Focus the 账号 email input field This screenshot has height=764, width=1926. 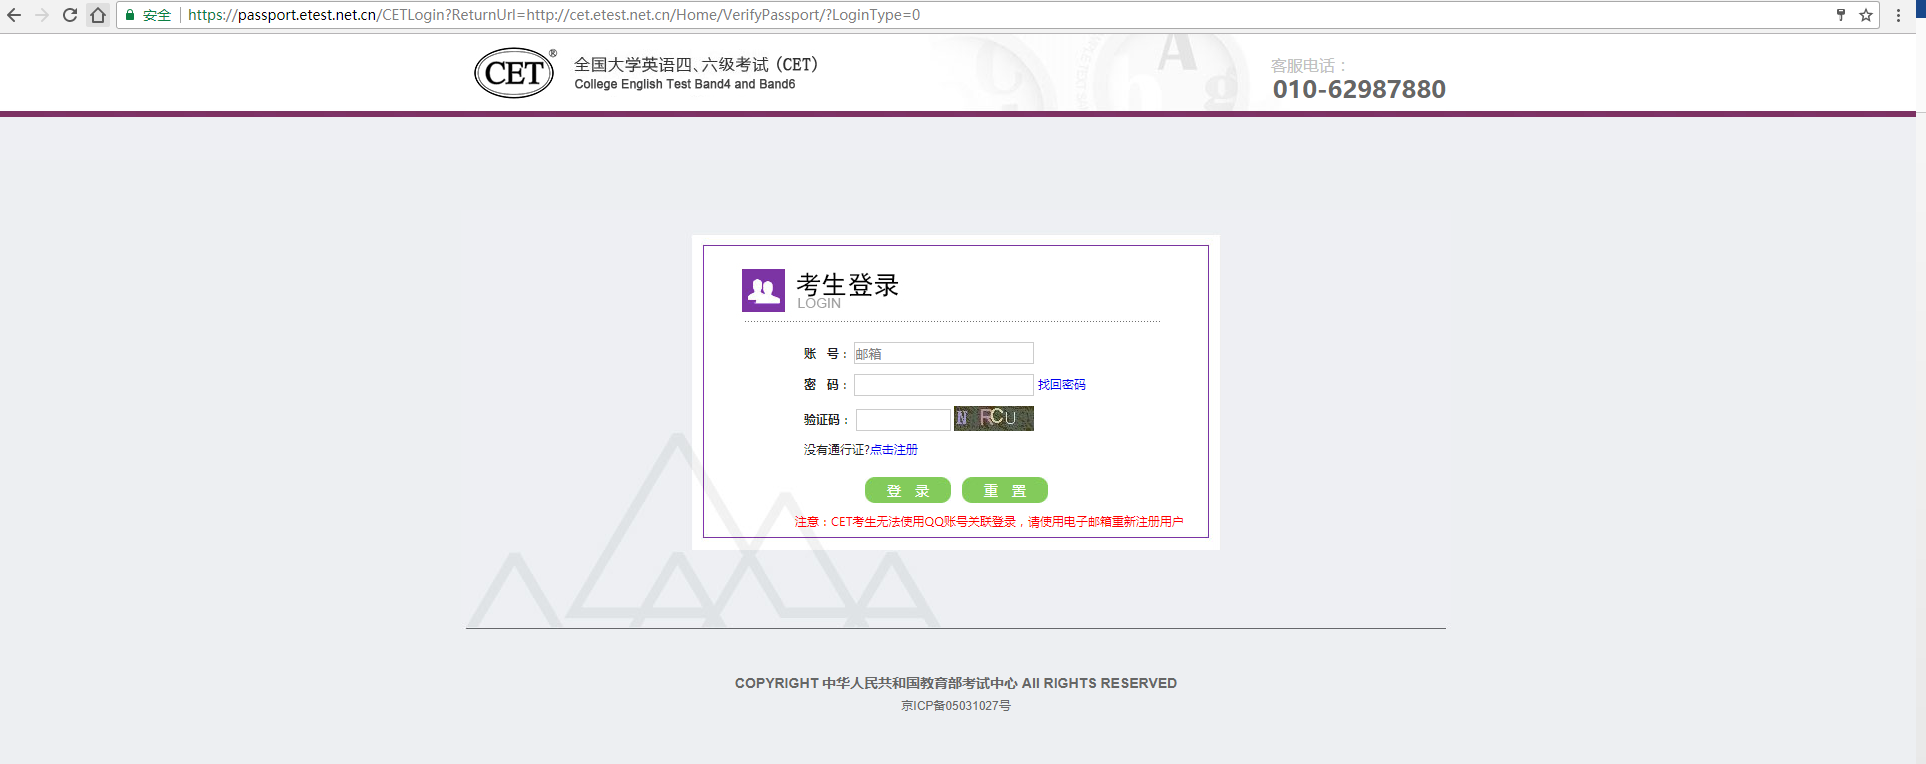pyautogui.click(x=943, y=353)
